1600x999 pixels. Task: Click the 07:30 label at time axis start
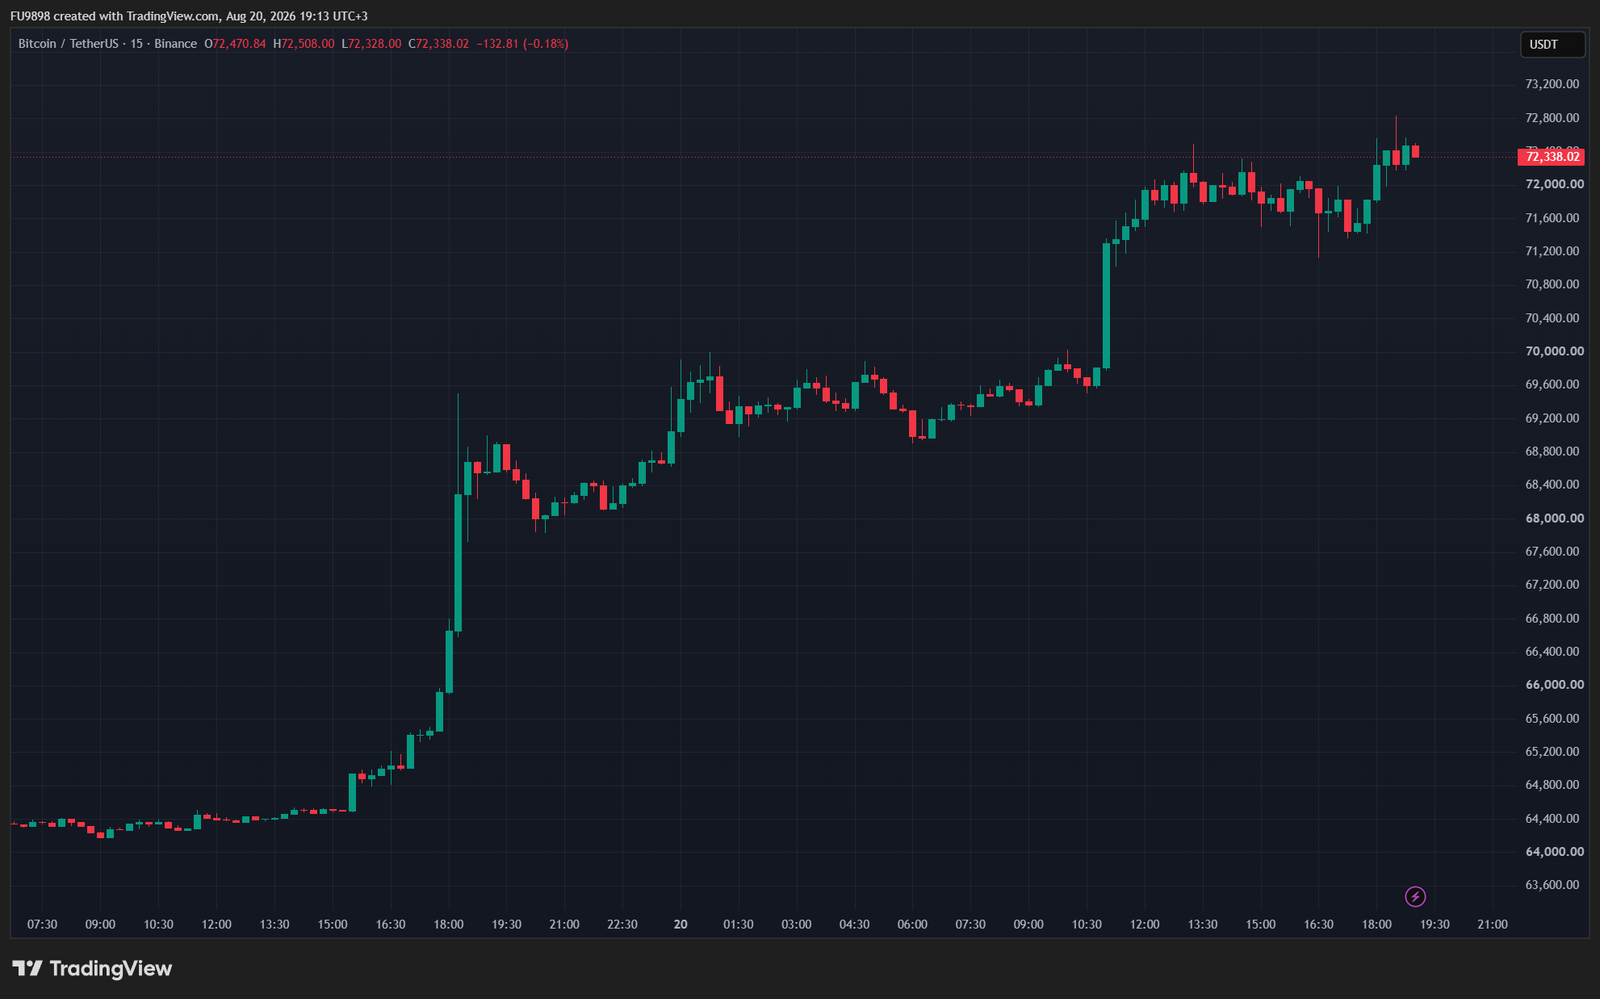point(42,924)
